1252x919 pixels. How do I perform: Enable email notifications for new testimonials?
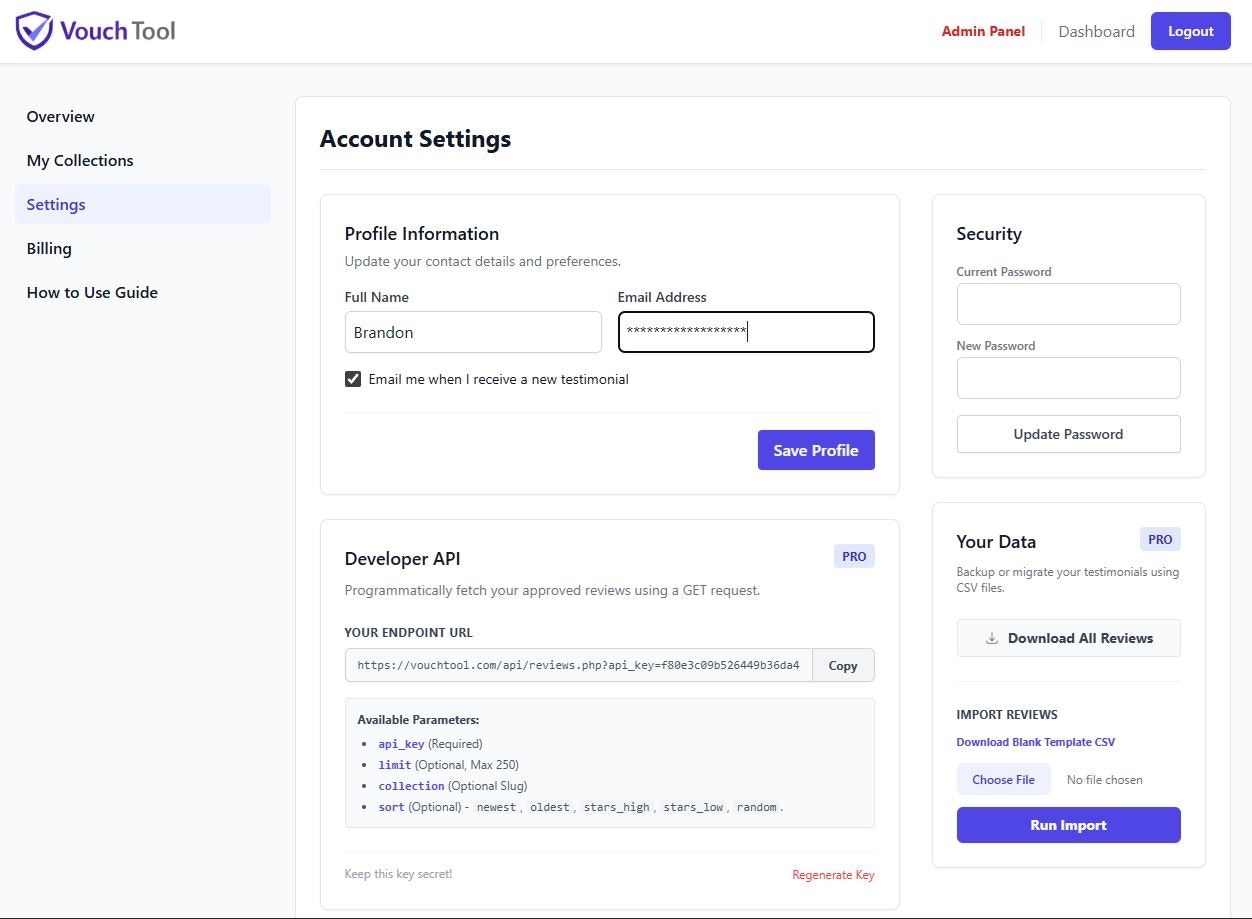coord(352,379)
